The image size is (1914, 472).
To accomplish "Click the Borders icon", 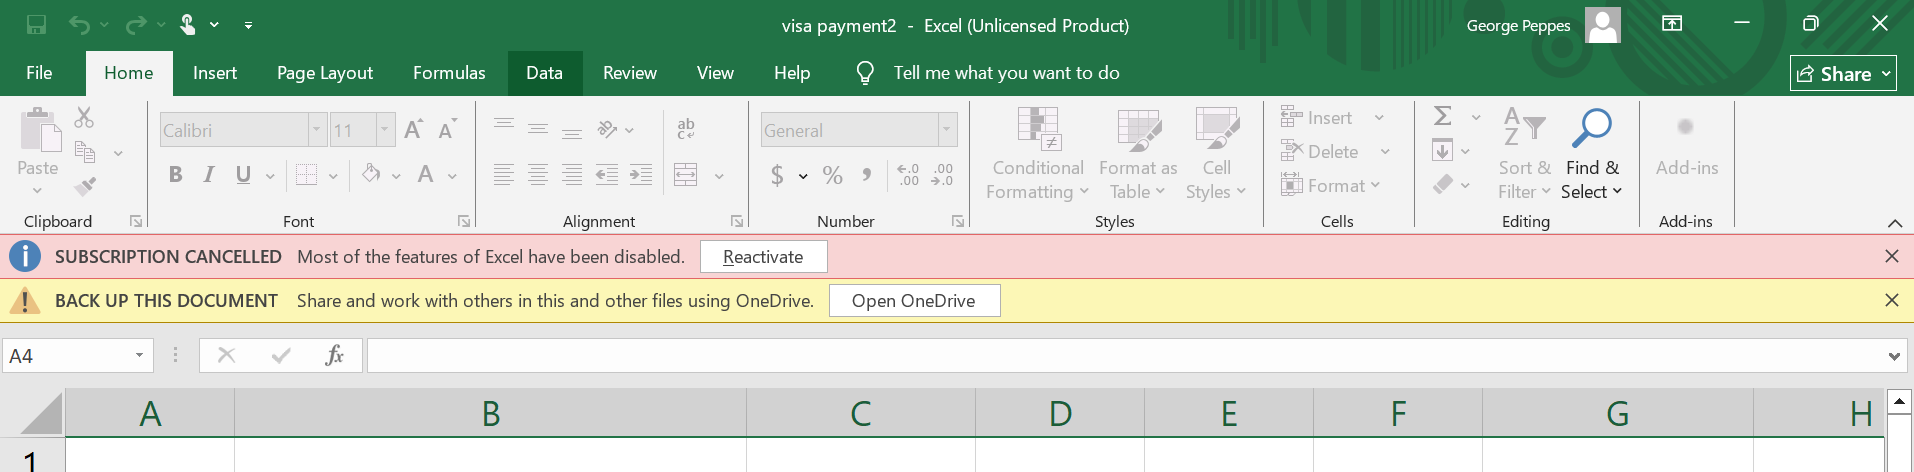I will coord(306,175).
